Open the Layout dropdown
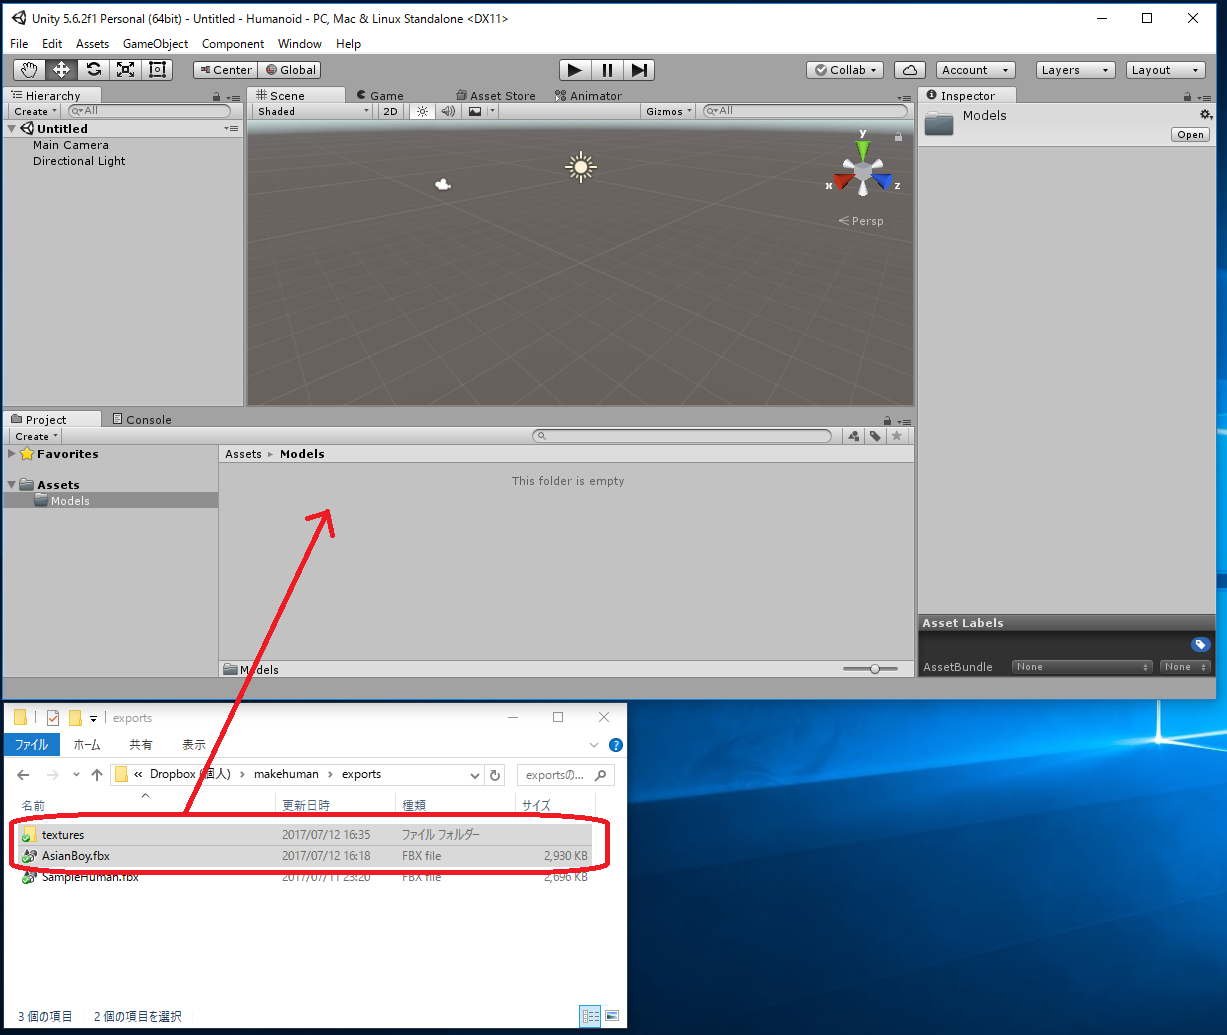 [x=1165, y=70]
